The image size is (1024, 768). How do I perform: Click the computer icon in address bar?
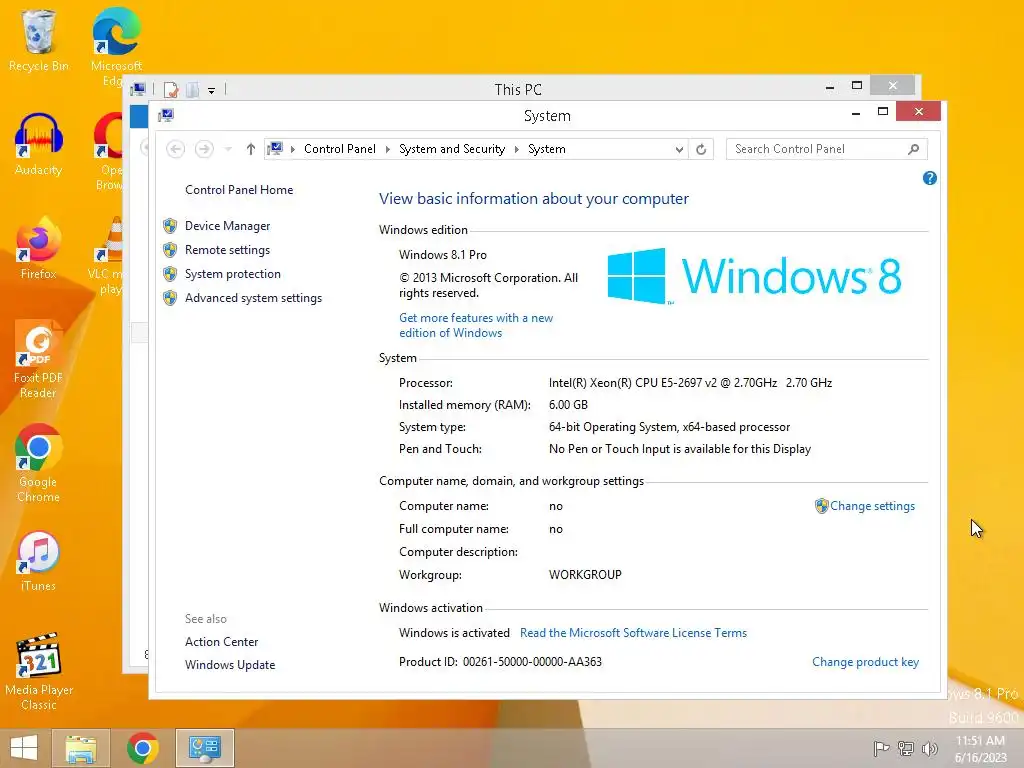click(276, 149)
